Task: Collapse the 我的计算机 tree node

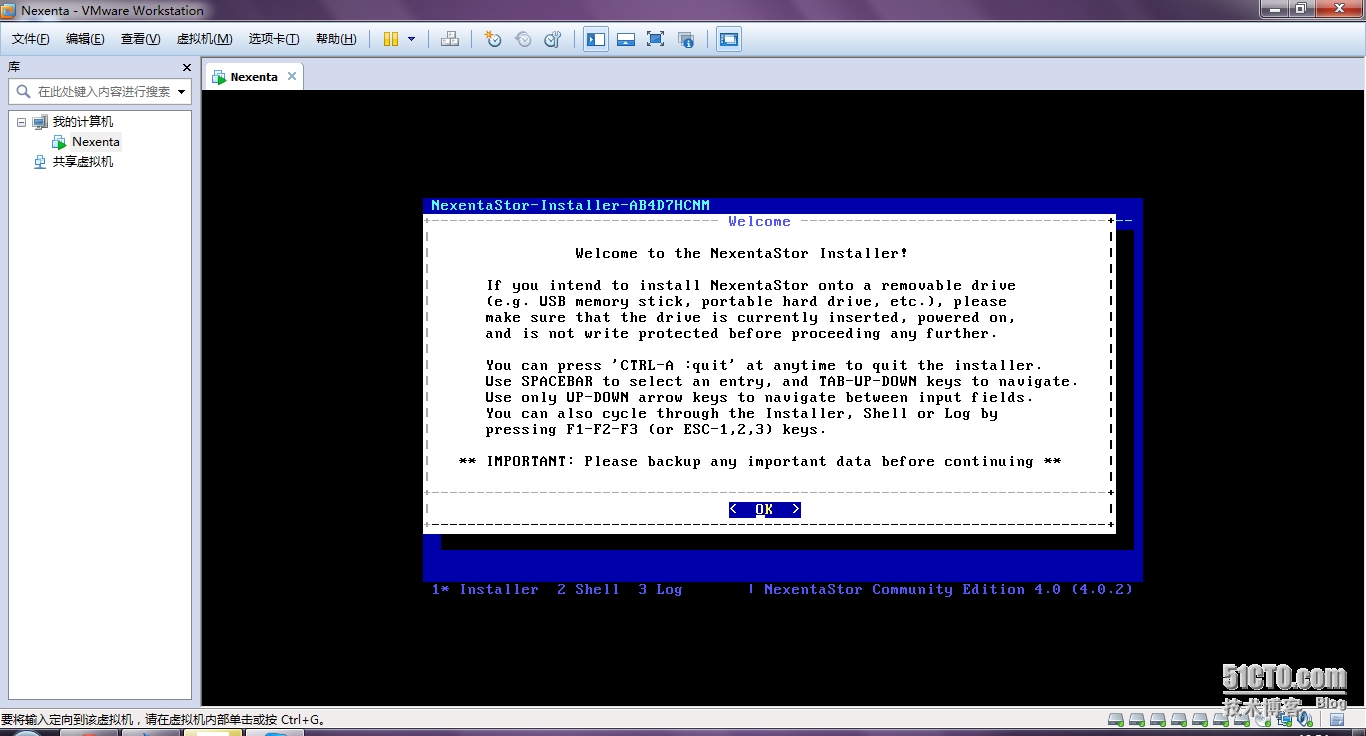Action: click(21, 122)
